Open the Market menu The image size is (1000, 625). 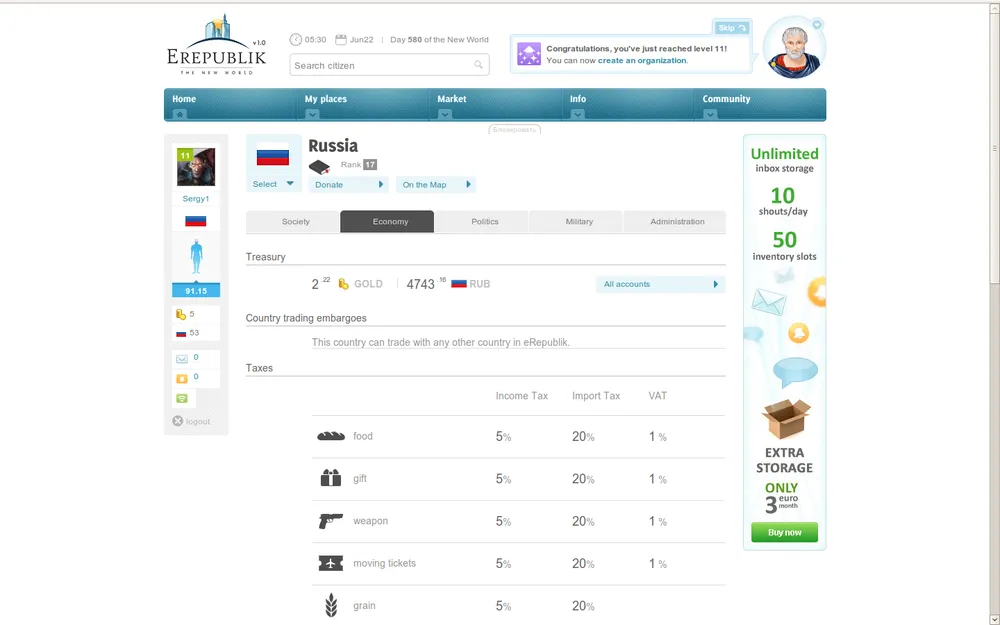pyautogui.click(x=452, y=99)
